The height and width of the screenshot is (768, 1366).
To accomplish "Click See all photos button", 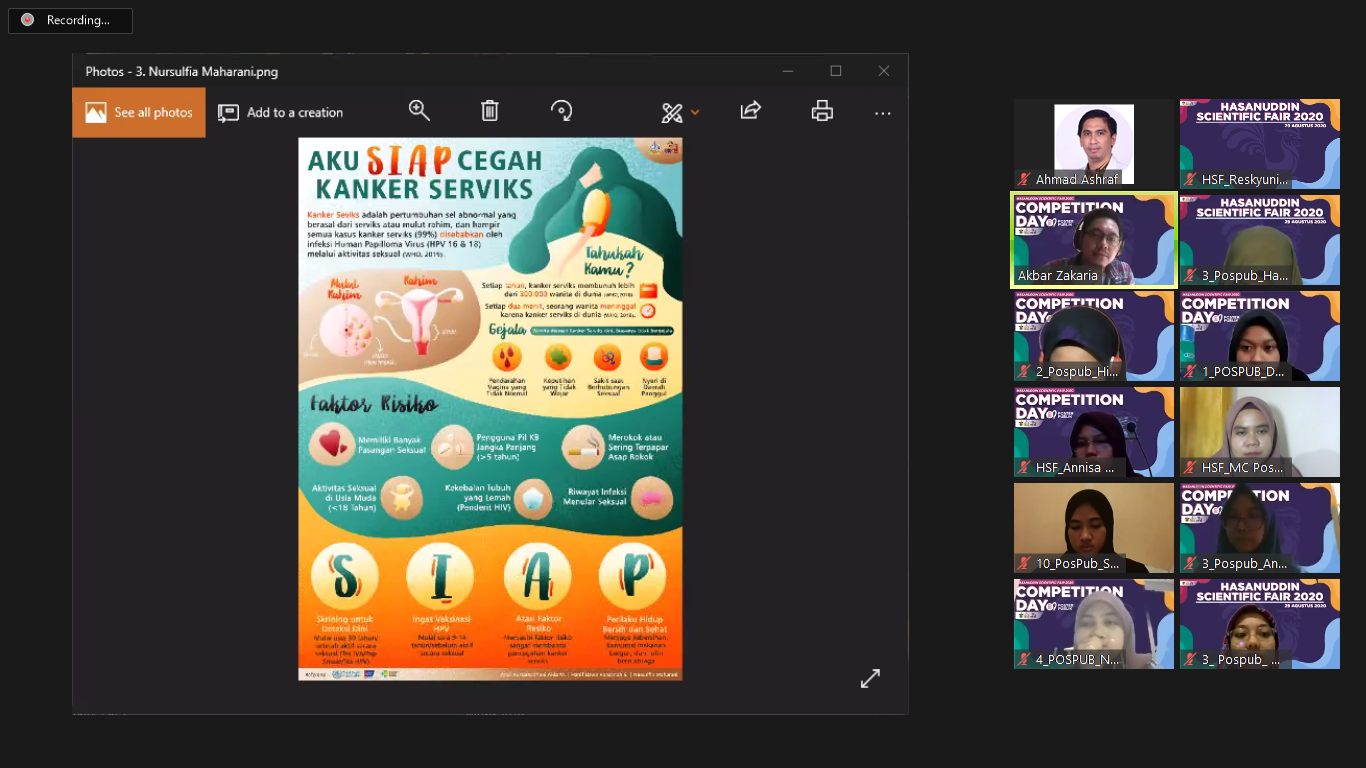I will click(139, 112).
